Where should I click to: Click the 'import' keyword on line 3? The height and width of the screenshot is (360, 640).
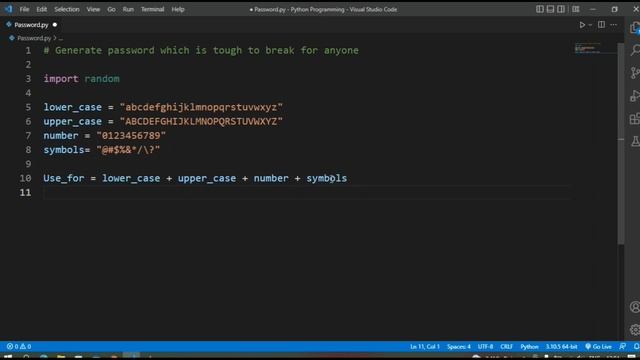(x=61, y=79)
